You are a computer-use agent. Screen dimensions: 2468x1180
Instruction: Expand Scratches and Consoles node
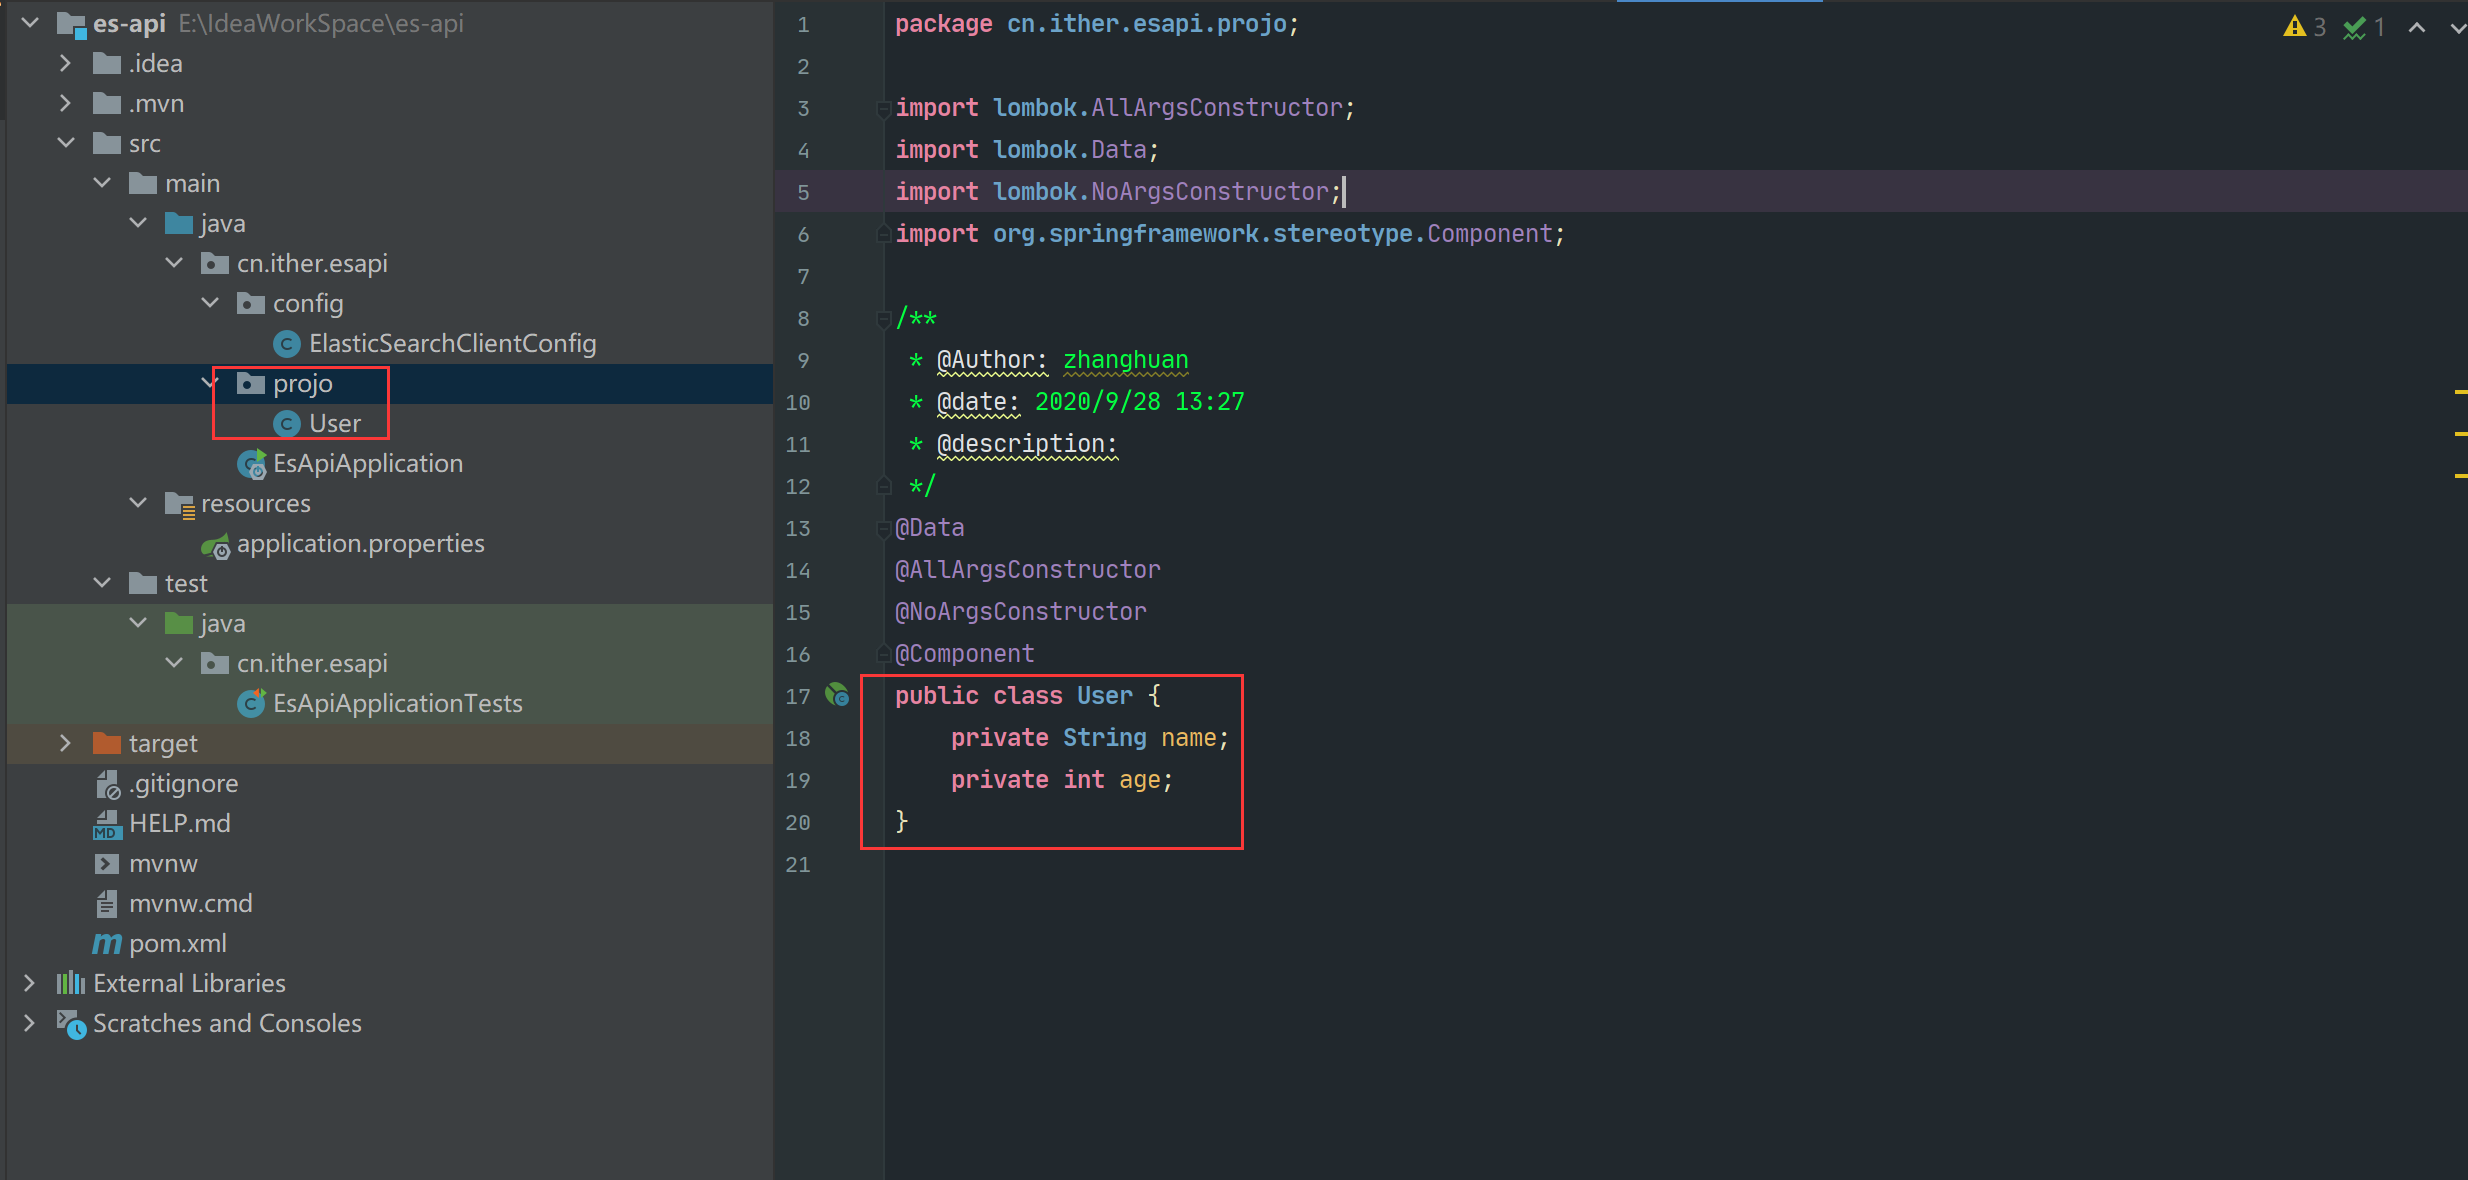point(30,1023)
